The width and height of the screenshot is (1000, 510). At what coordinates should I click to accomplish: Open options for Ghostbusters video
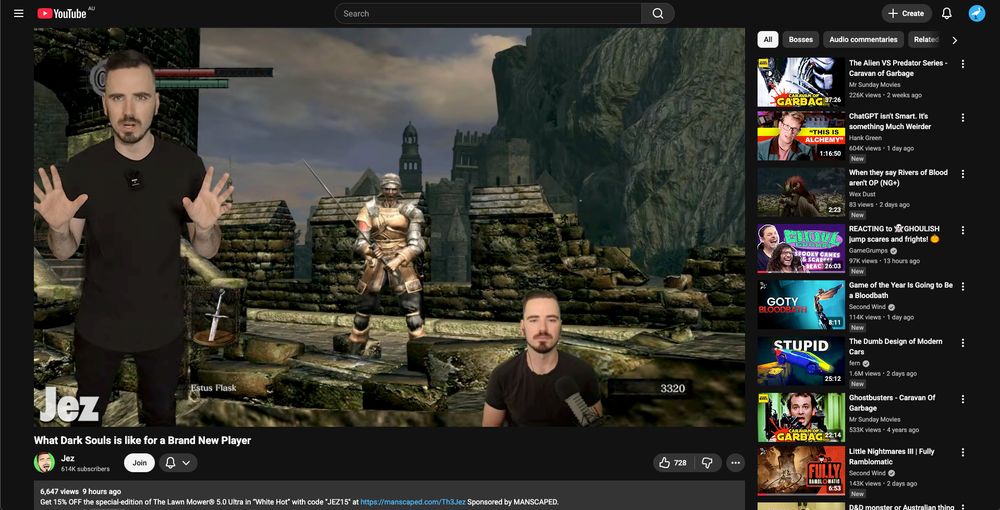(x=962, y=398)
